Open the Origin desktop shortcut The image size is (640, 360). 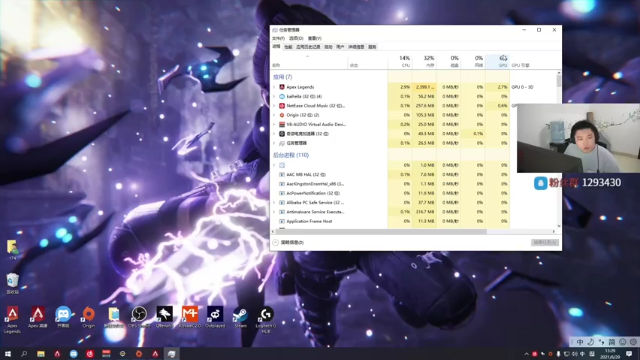[89, 317]
